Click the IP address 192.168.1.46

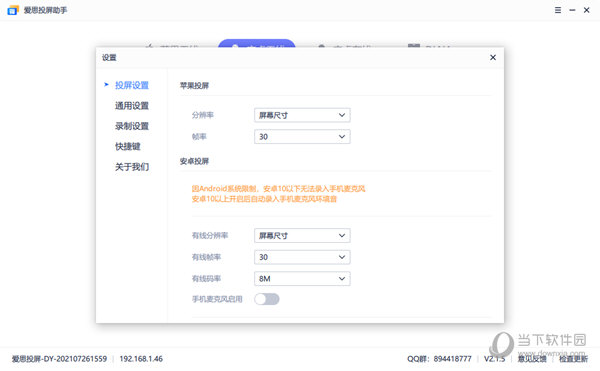click(141, 359)
